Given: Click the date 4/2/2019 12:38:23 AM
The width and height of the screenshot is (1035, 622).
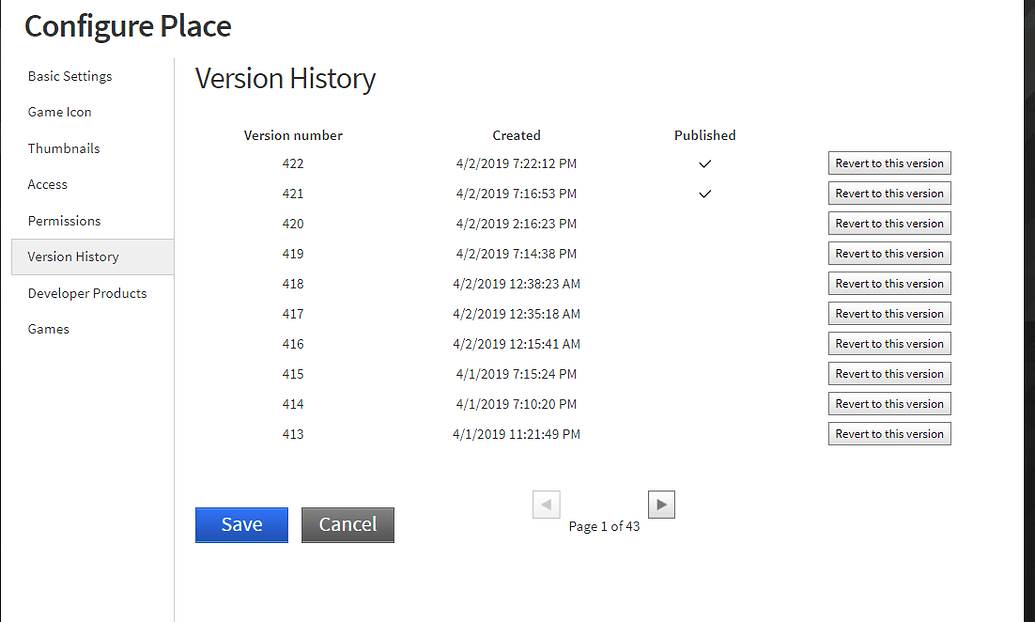Looking at the screenshot, I should [516, 284].
